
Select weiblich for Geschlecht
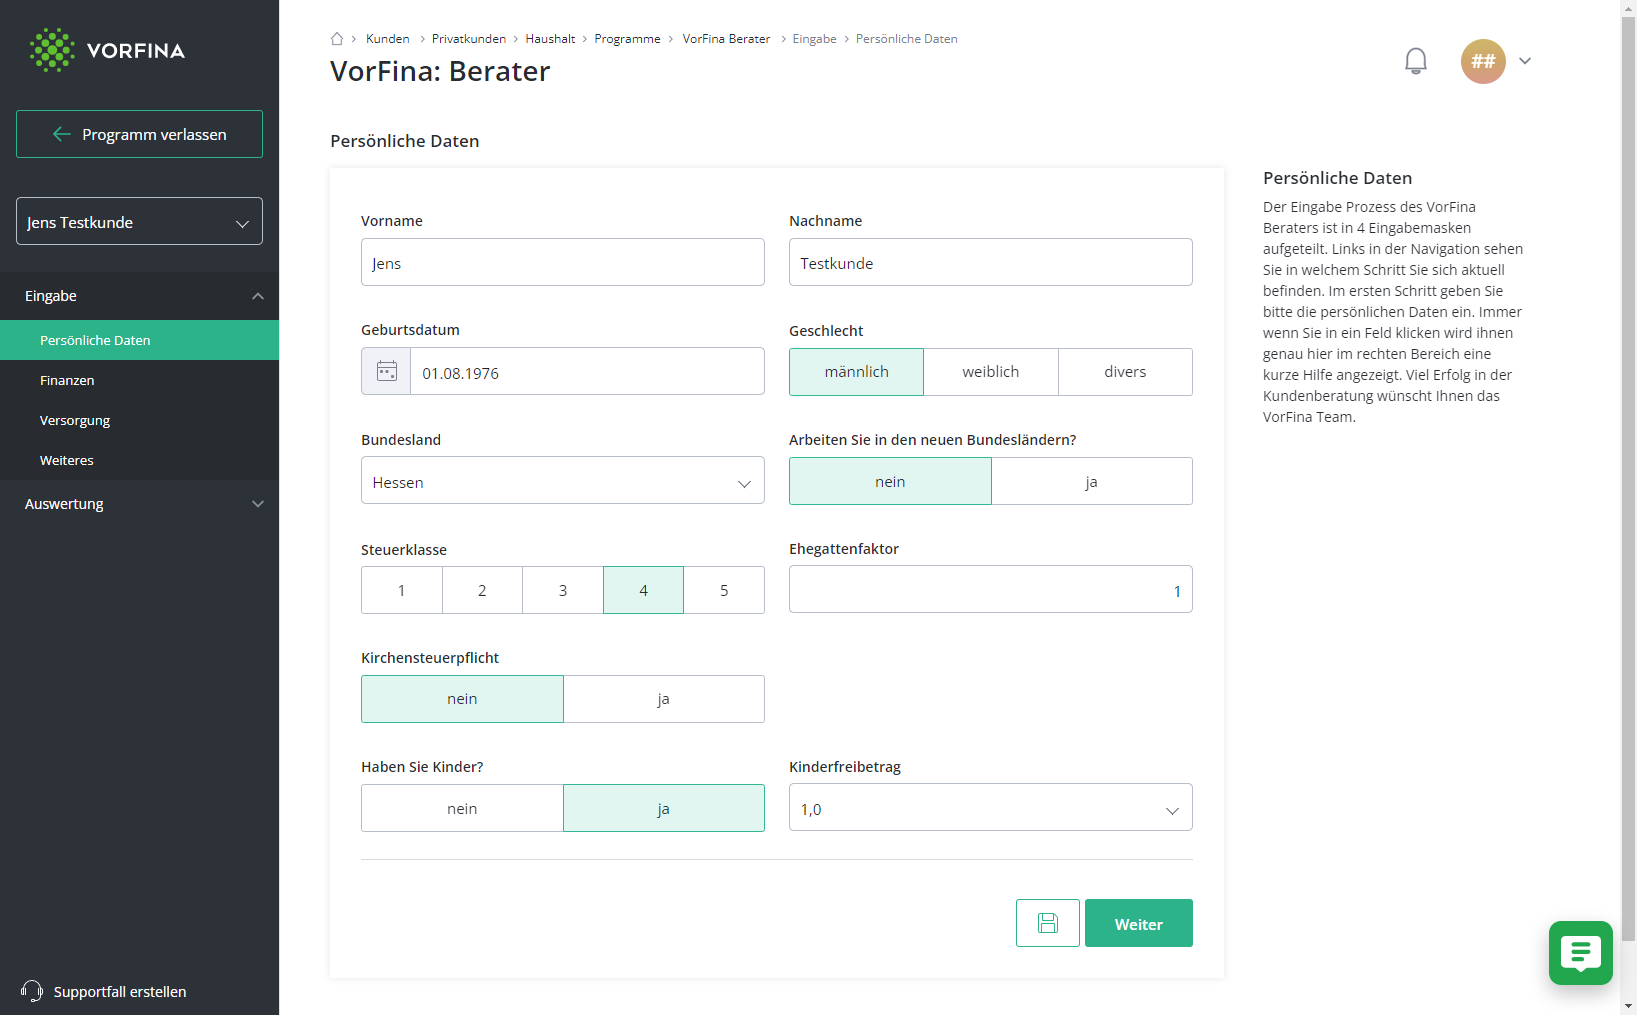click(x=991, y=372)
